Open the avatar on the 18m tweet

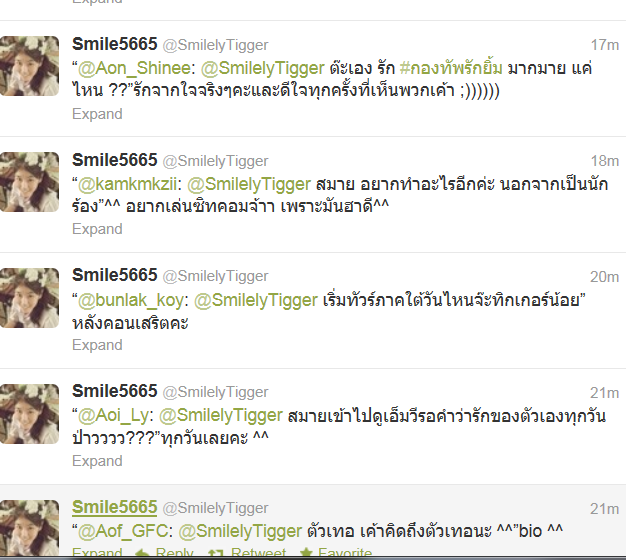pyautogui.click(x=29, y=182)
